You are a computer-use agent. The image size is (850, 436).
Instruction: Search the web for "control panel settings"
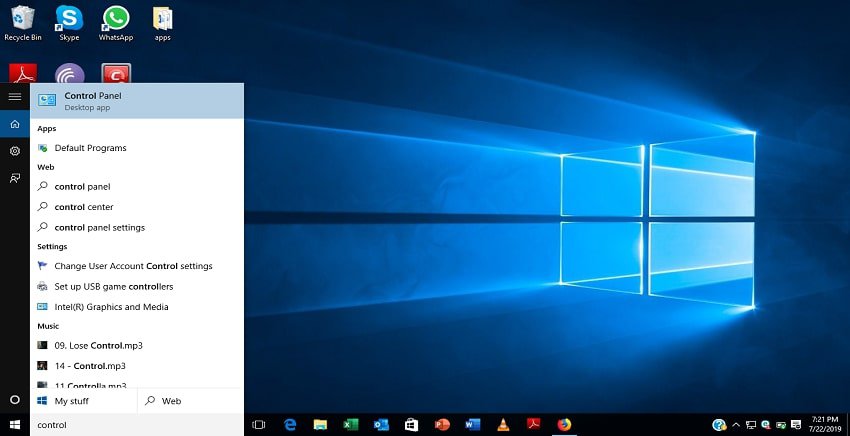coord(137,227)
